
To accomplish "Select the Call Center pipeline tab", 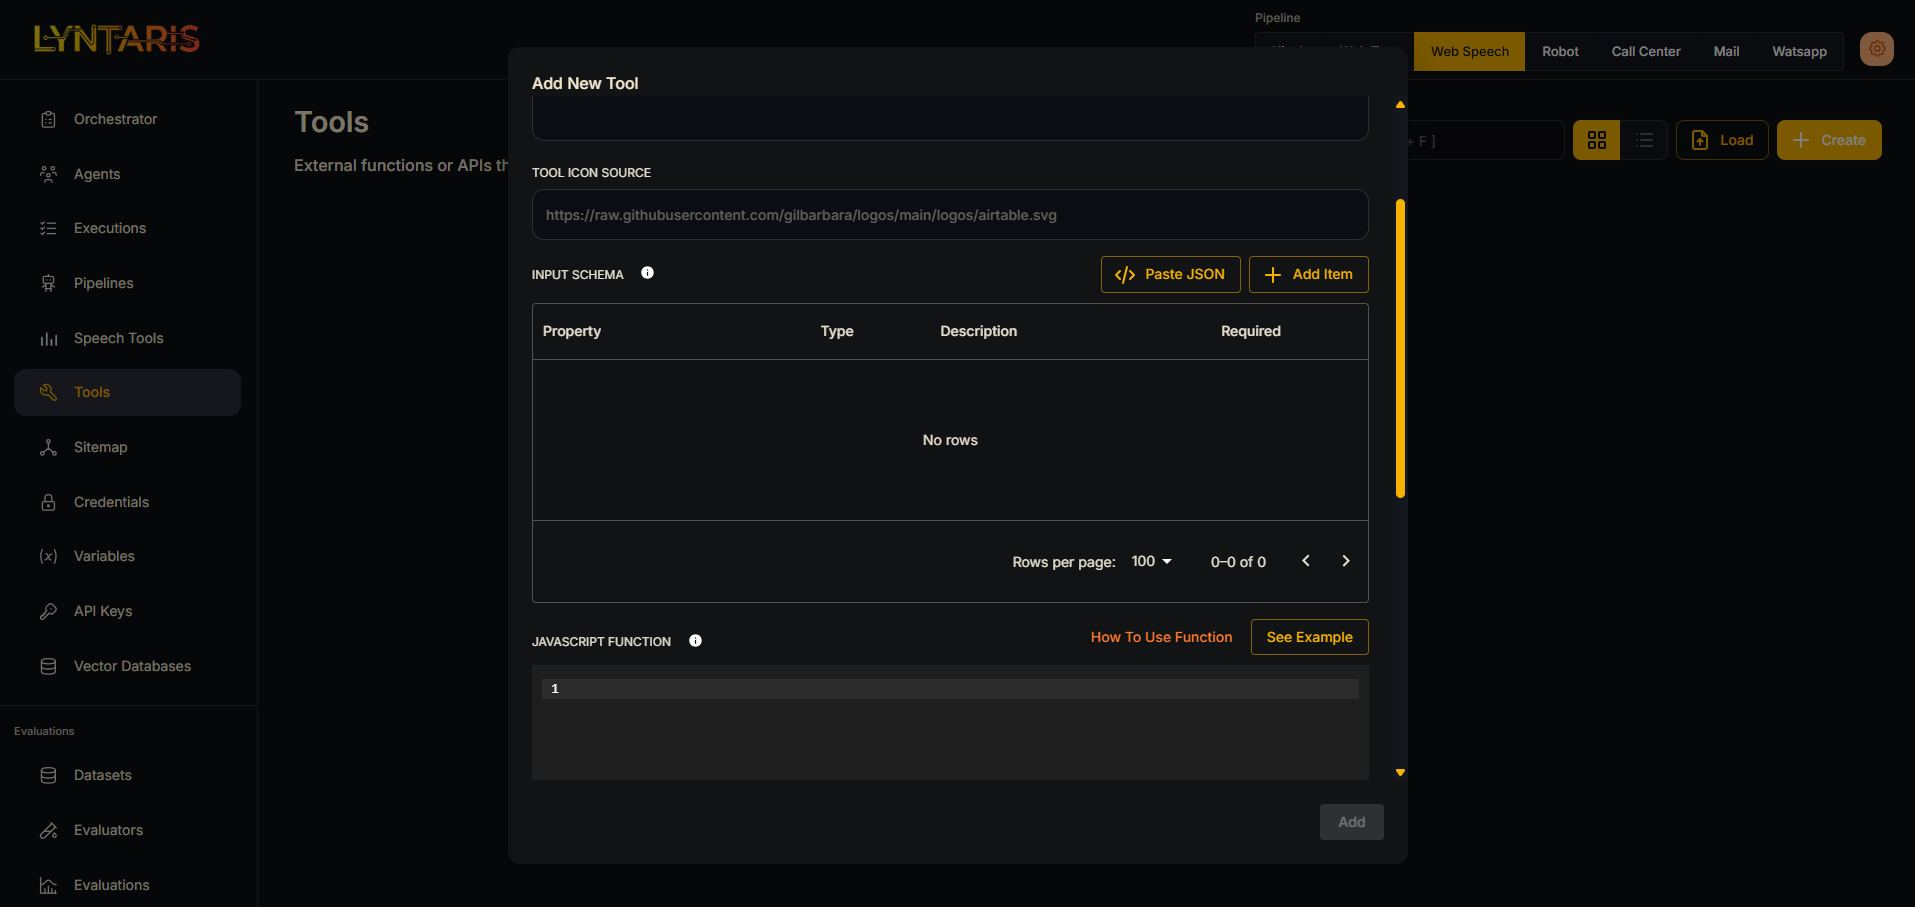I will pos(1645,52).
